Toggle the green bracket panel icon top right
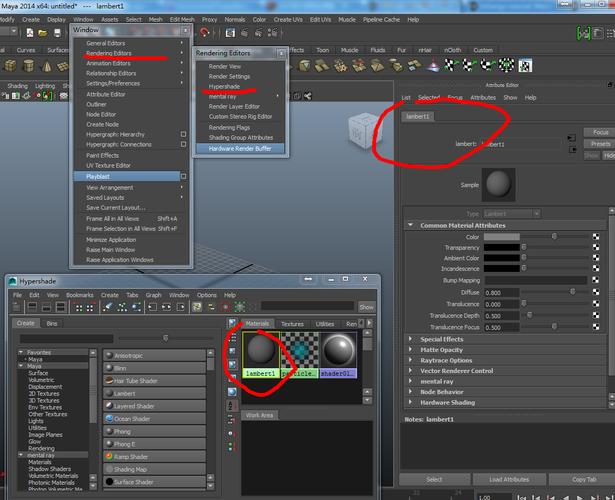 [x=584, y=33]
